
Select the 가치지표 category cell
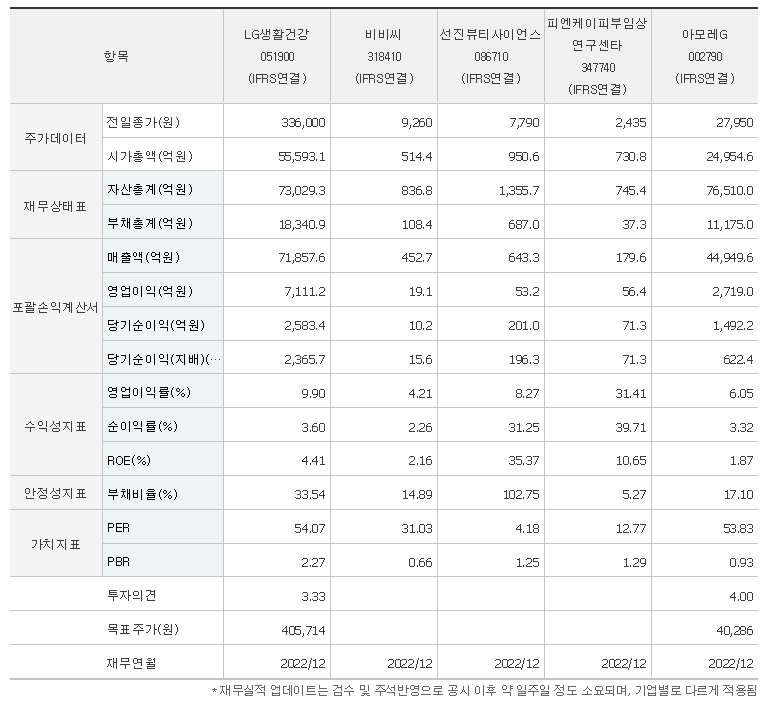point(55,544)
